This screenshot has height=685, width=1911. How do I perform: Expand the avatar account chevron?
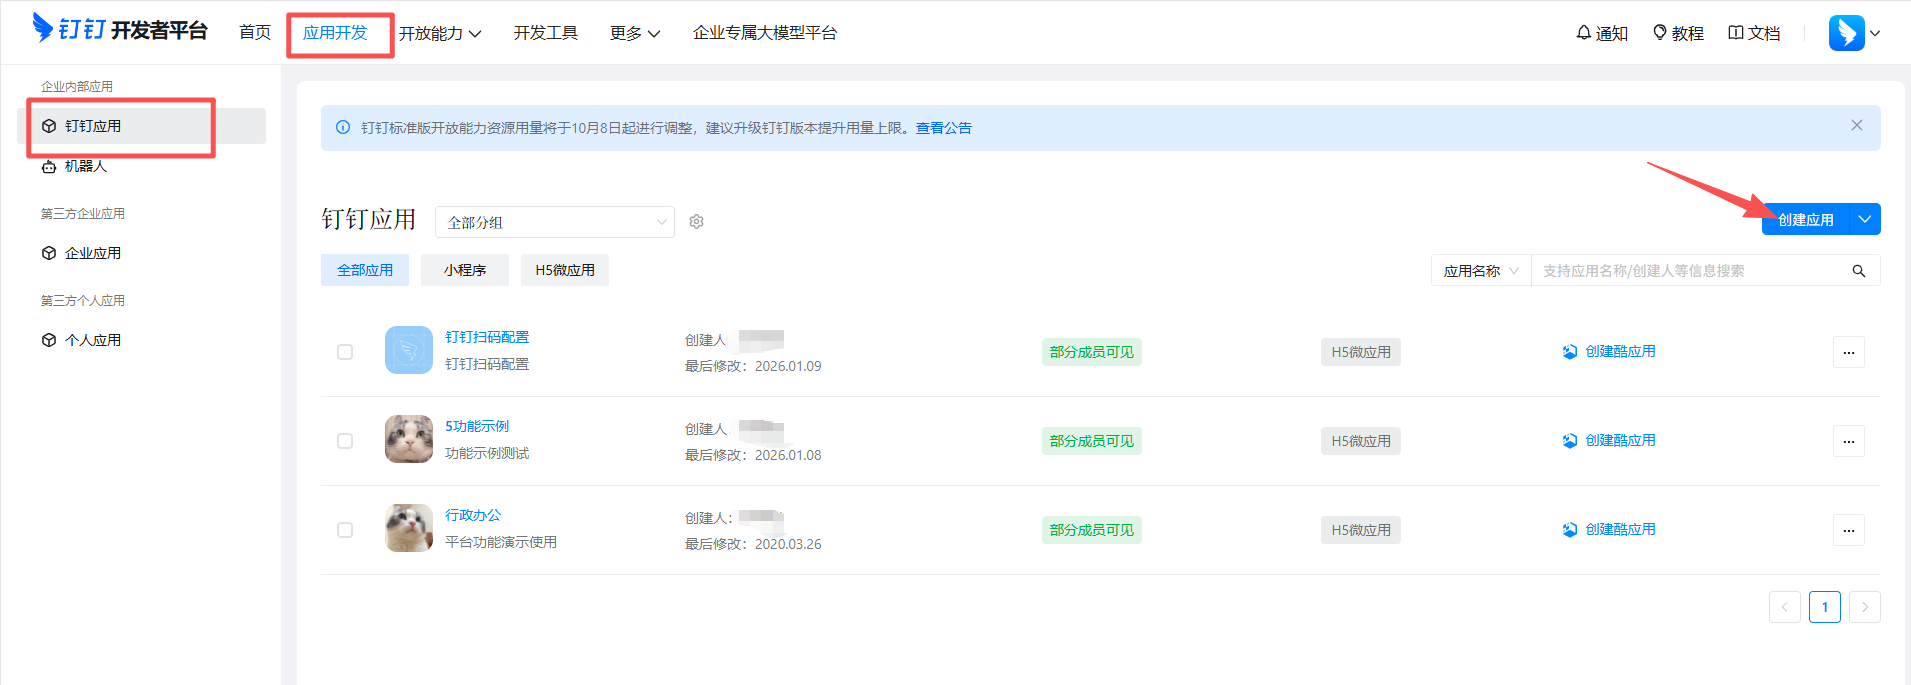pyautogui.click(x=1875, y=33)
